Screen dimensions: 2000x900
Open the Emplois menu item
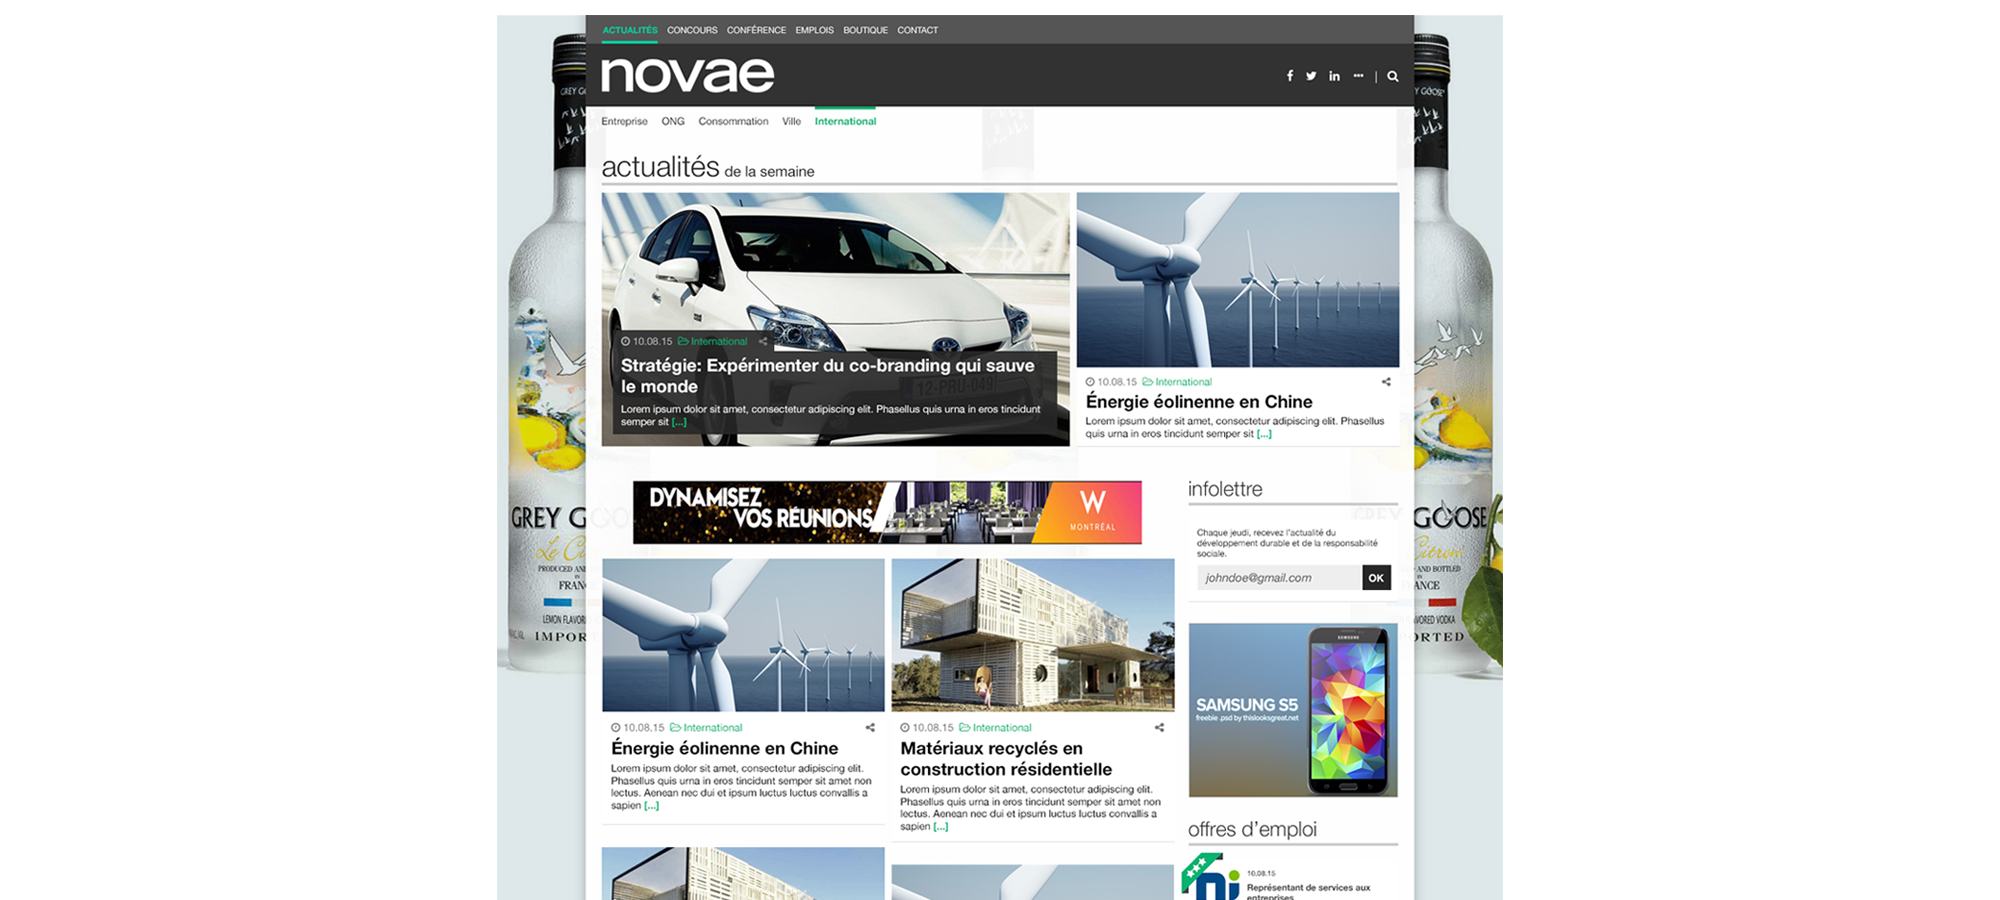tap(814, 30)
